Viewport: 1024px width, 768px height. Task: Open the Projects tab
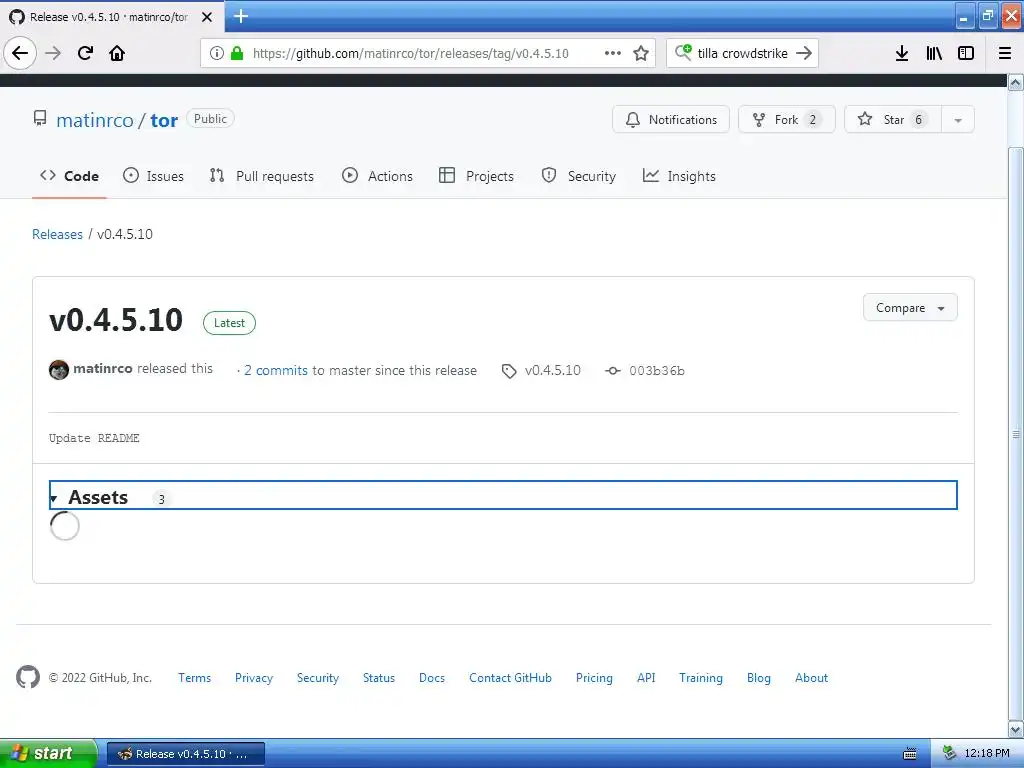pyautogui.click(x=476, y=176)
